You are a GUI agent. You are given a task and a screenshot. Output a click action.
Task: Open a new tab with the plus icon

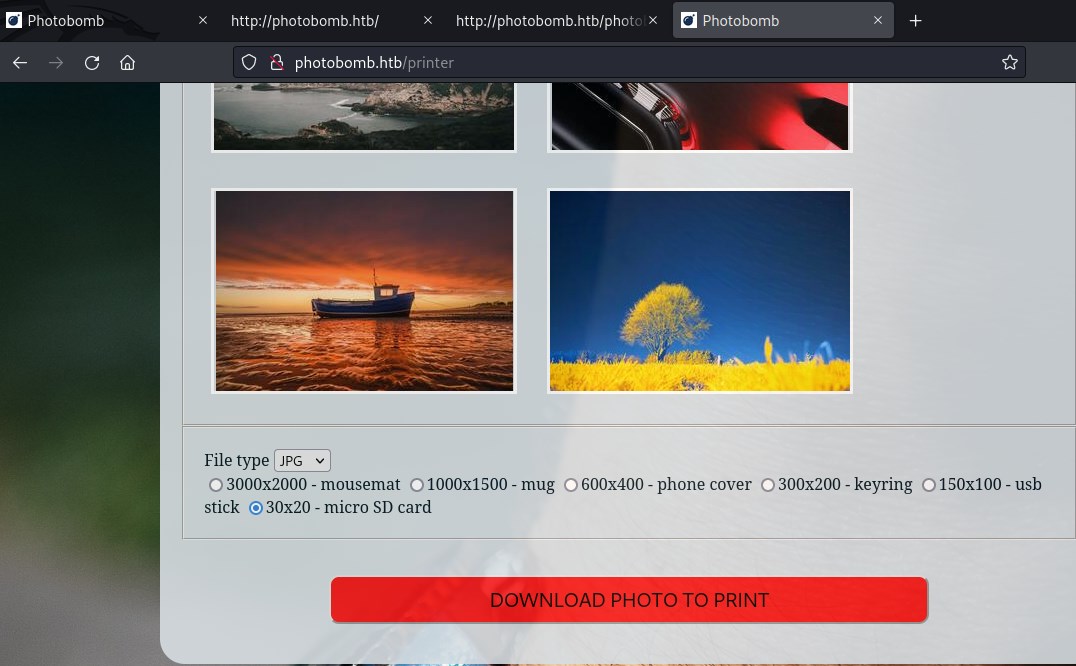(x=915, y=20)
